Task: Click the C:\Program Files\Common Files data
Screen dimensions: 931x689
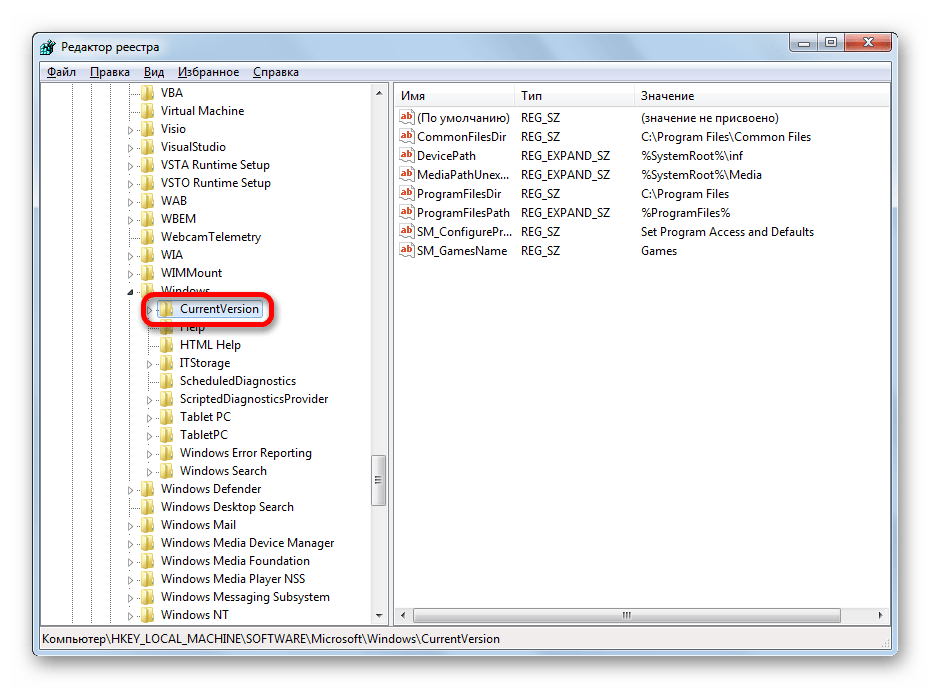Action: 726,137
